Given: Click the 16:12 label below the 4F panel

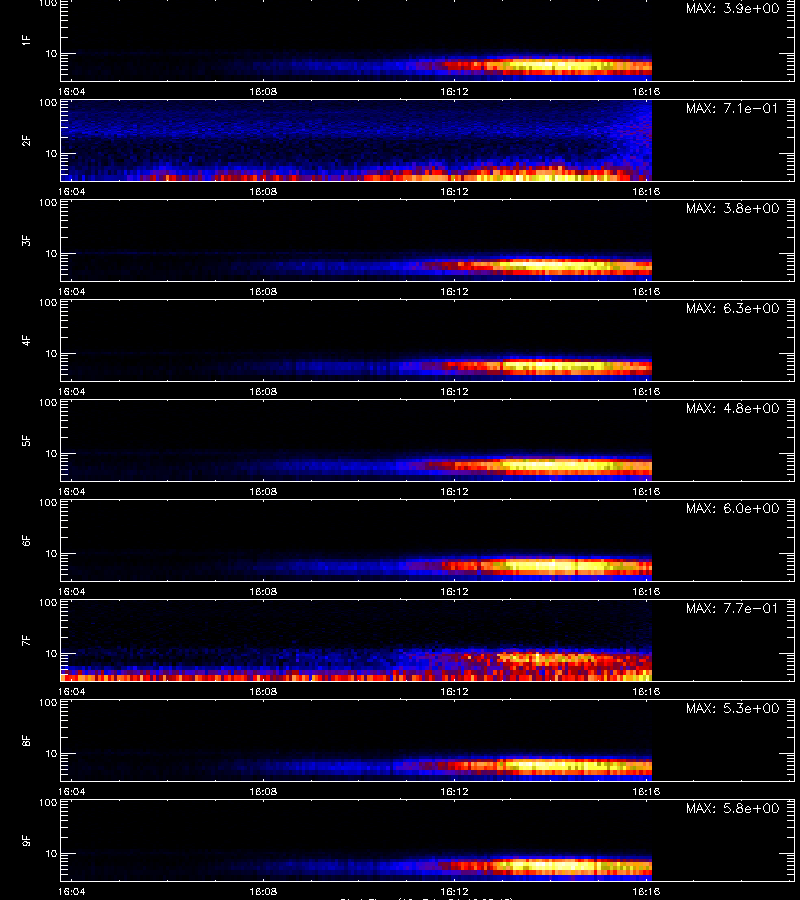Looking at the screenshot, I should pos(455,391).
